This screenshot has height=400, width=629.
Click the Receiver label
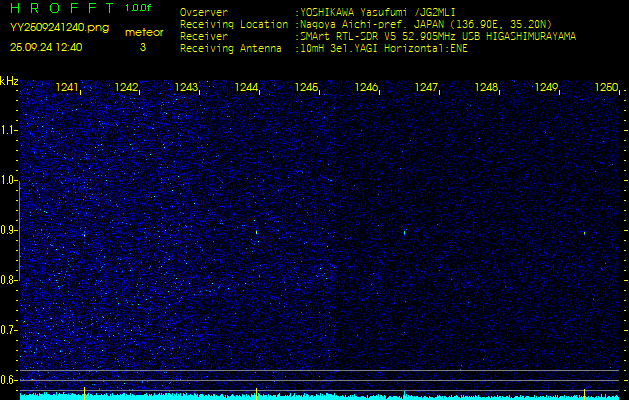[204, 37]
